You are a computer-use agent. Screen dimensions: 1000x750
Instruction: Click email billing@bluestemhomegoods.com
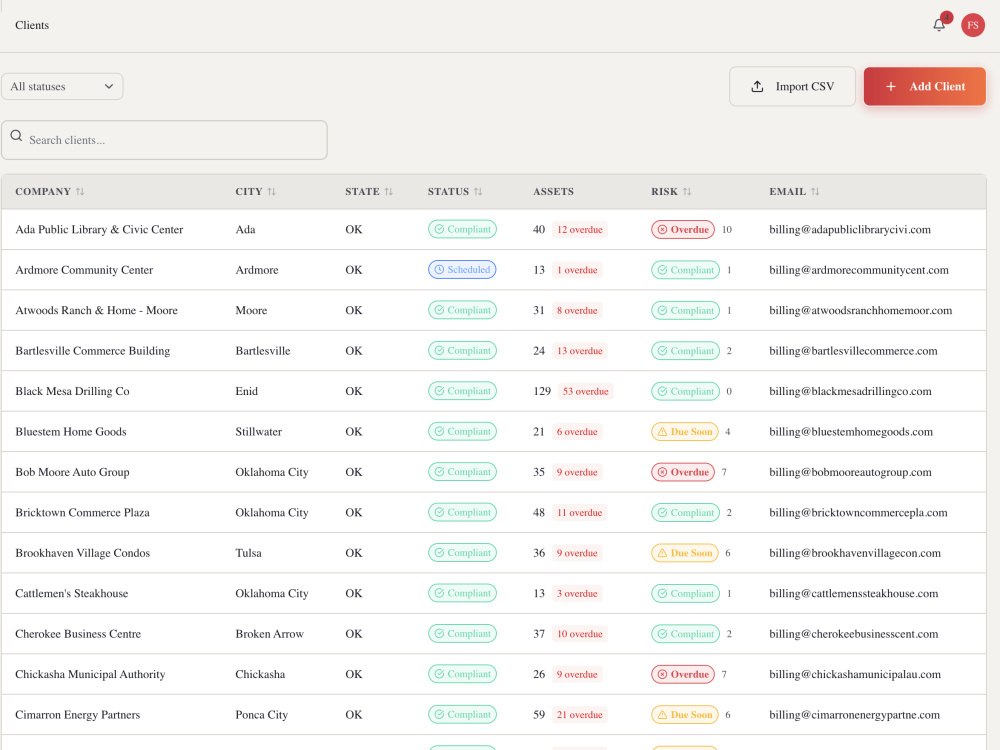[851, 432]
